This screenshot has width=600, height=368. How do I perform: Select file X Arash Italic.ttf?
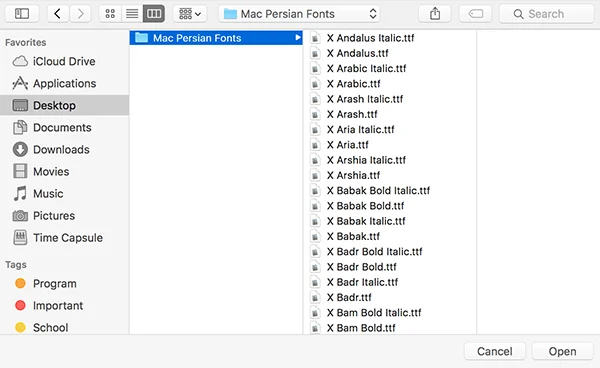coord(390,99)
